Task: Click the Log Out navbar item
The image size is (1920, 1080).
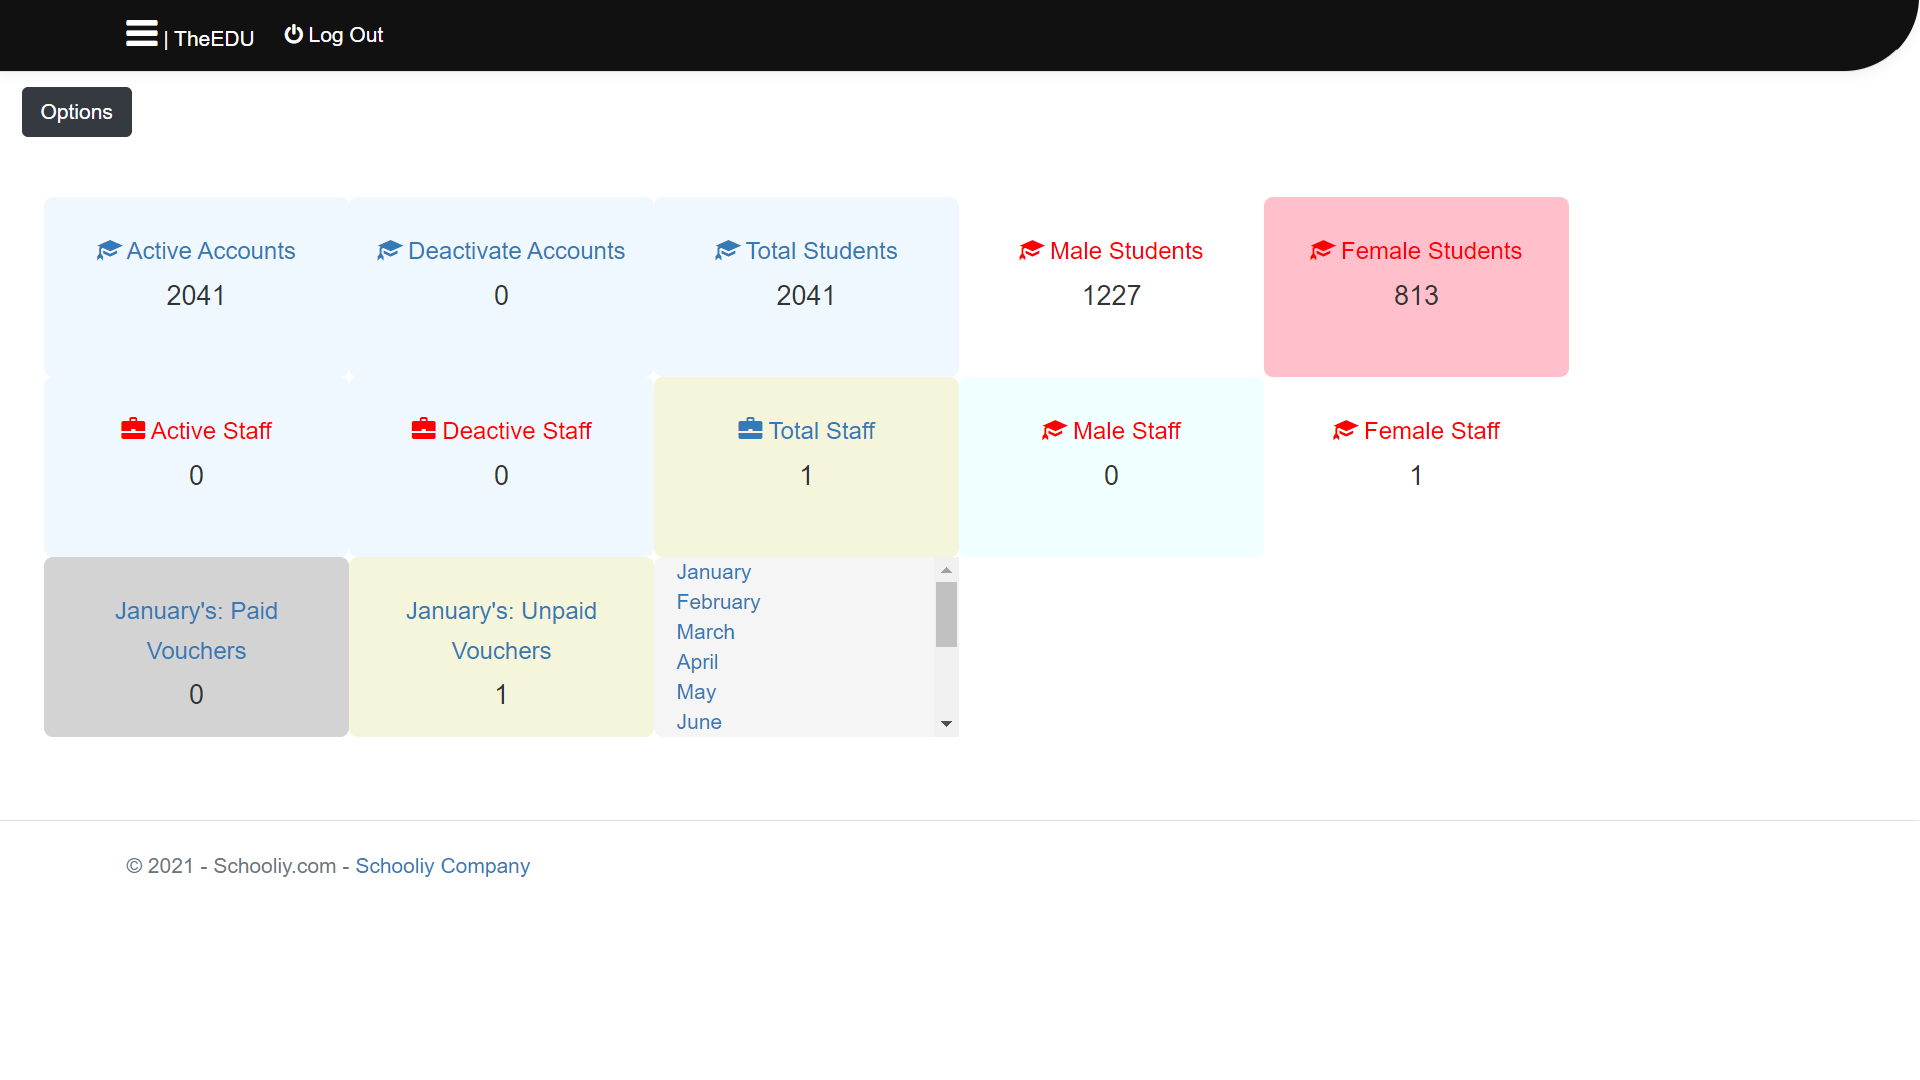Action: coord(345,35)
